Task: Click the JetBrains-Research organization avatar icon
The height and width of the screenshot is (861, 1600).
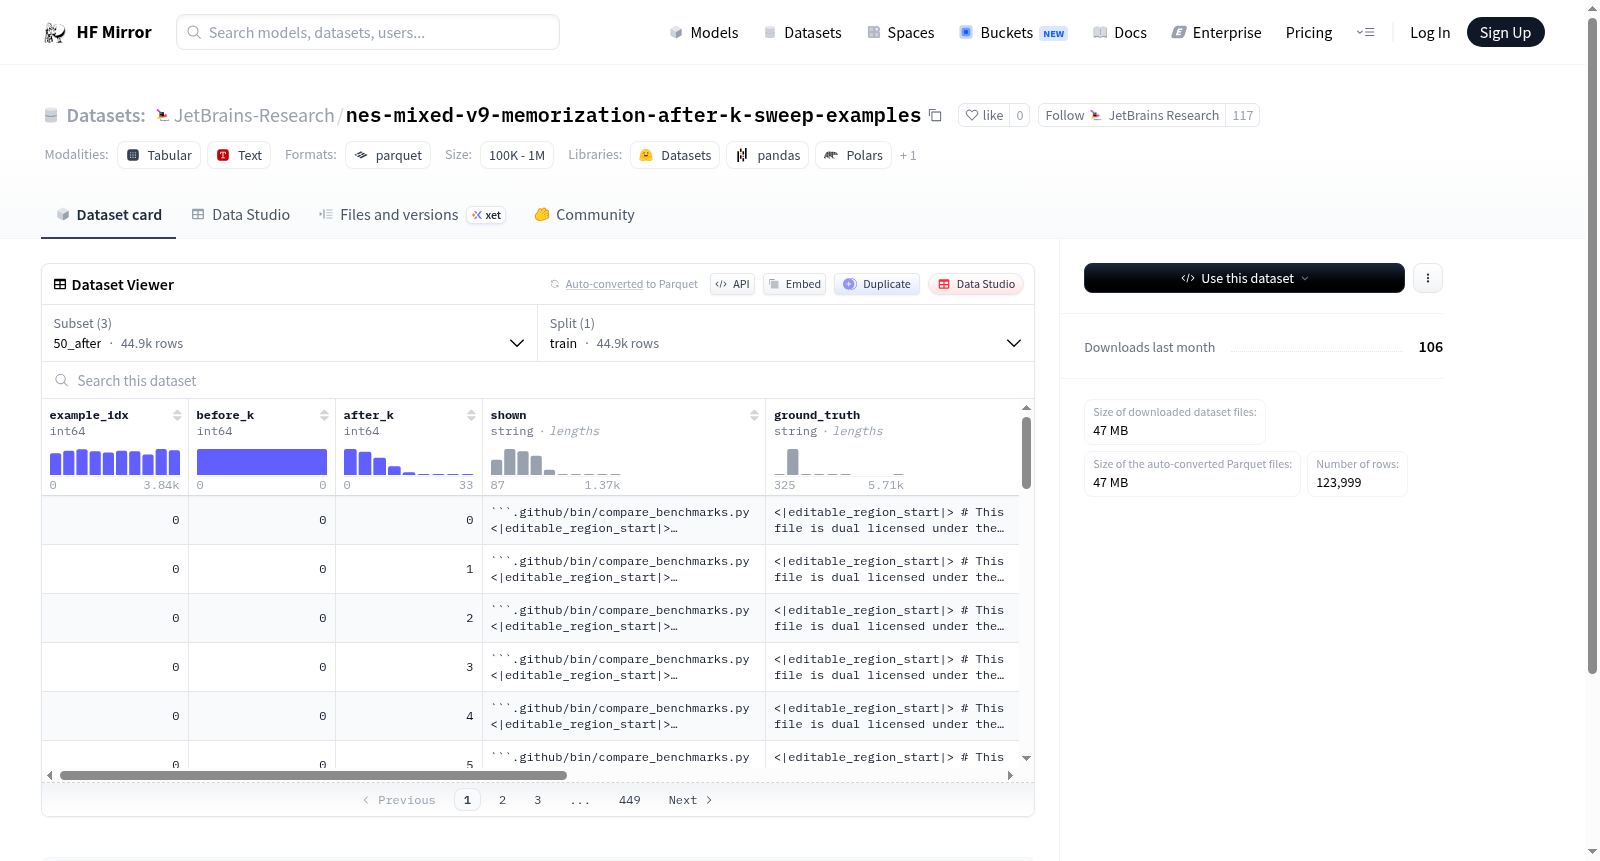Action: (163, 116)
